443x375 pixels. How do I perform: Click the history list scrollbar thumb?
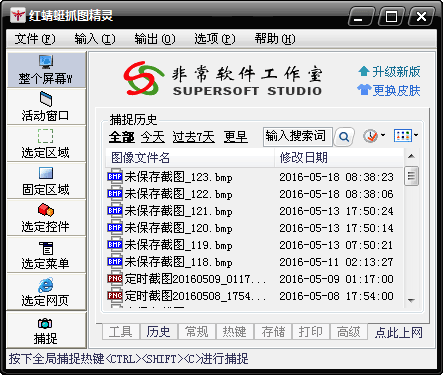(x=411, y=176)
